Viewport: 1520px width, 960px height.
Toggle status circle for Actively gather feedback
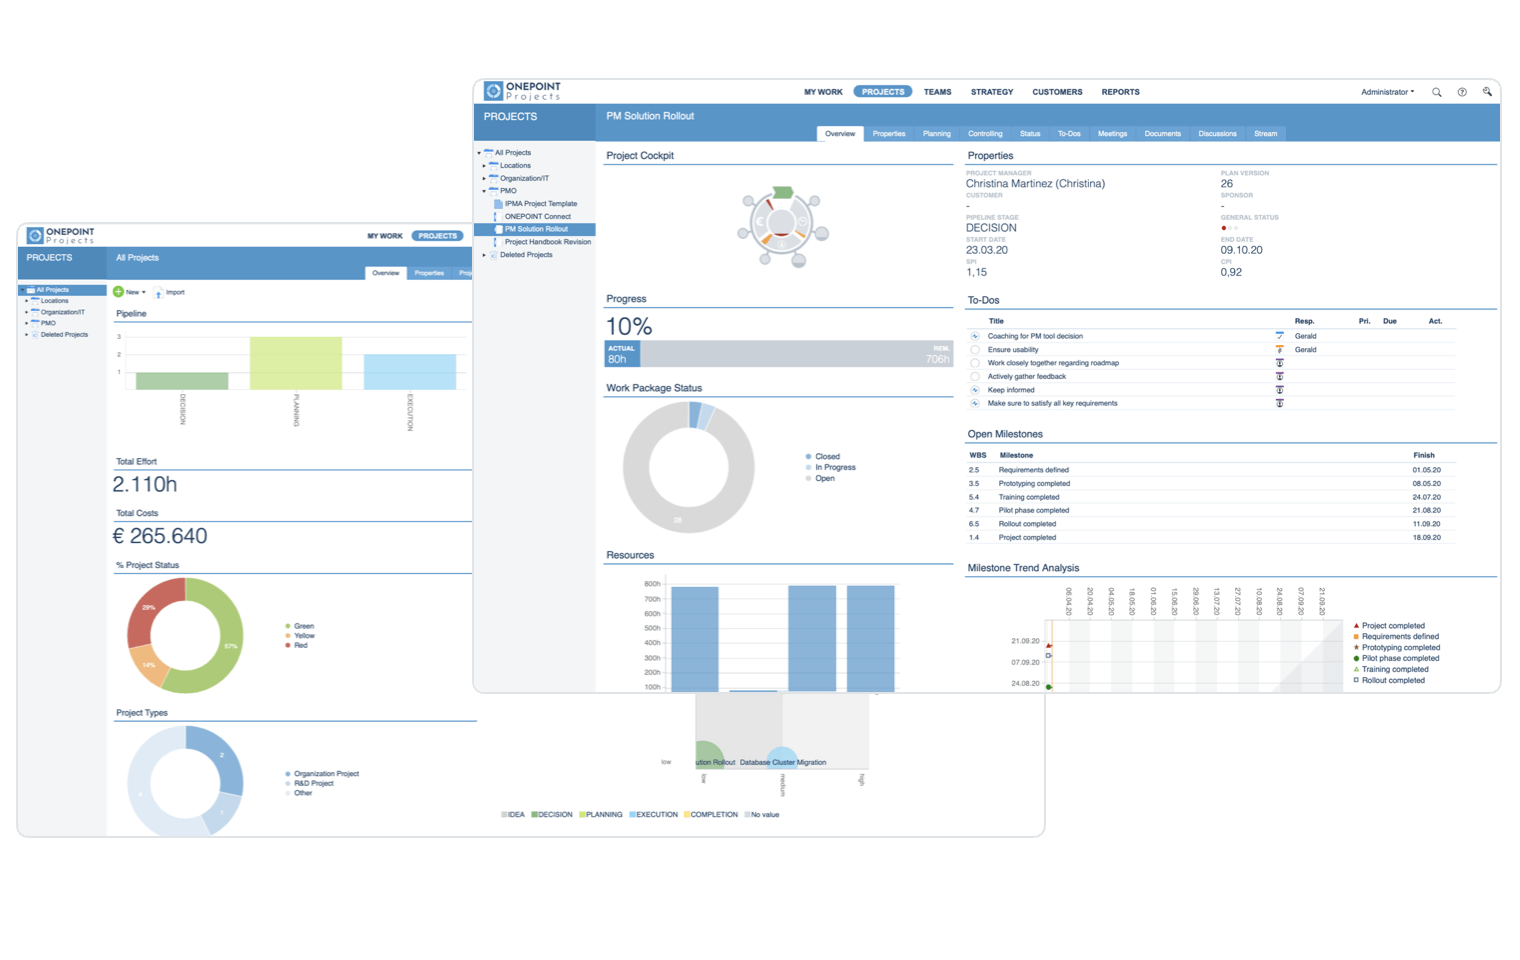(975, 377)
